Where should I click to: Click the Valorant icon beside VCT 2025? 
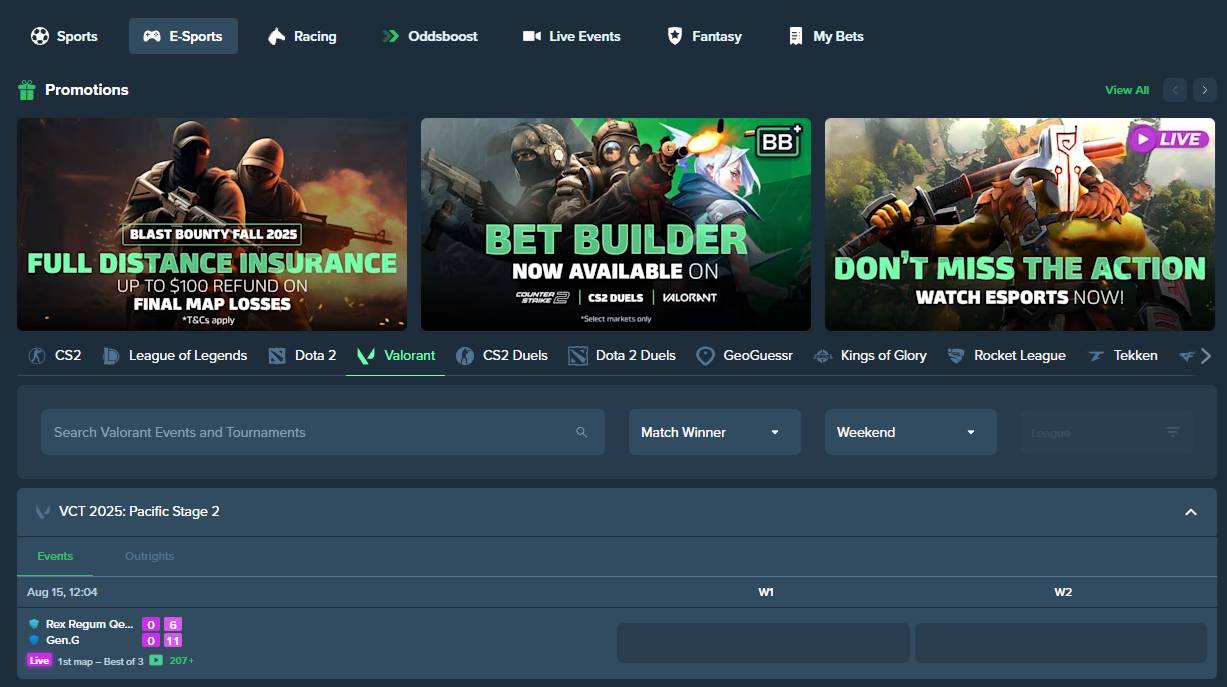43,512
